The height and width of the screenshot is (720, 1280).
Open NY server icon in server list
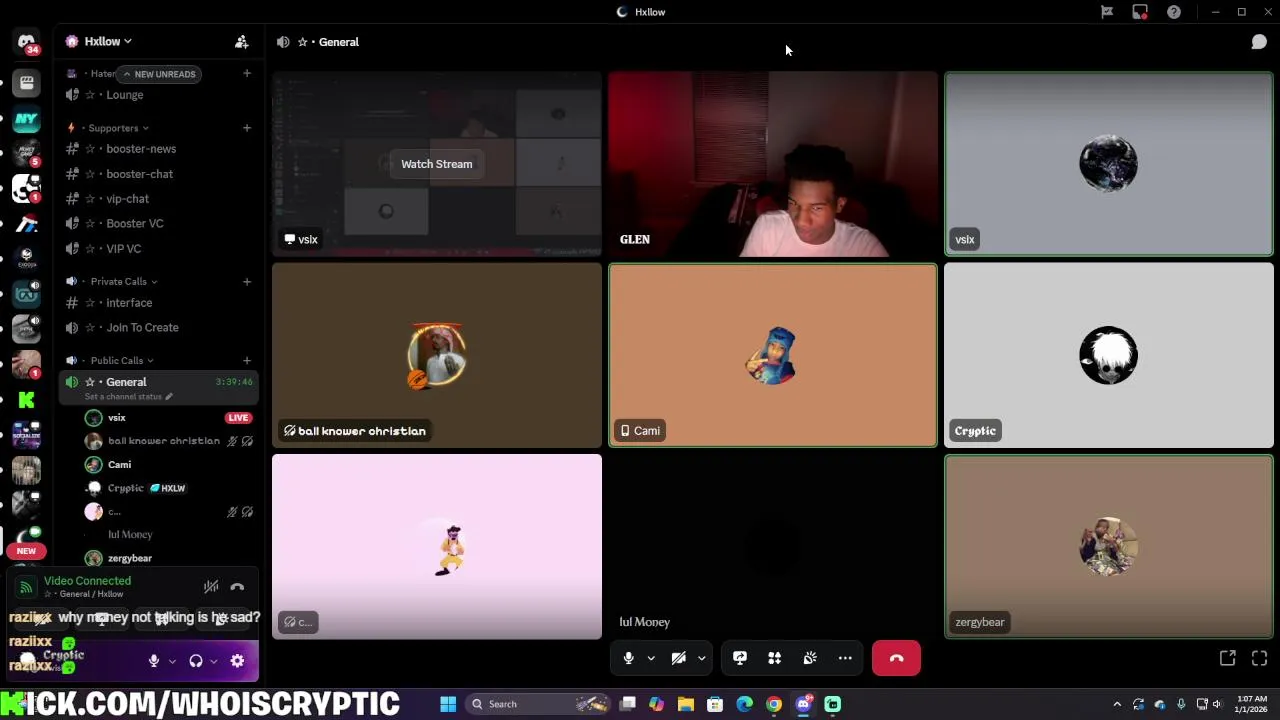(26, 119)
